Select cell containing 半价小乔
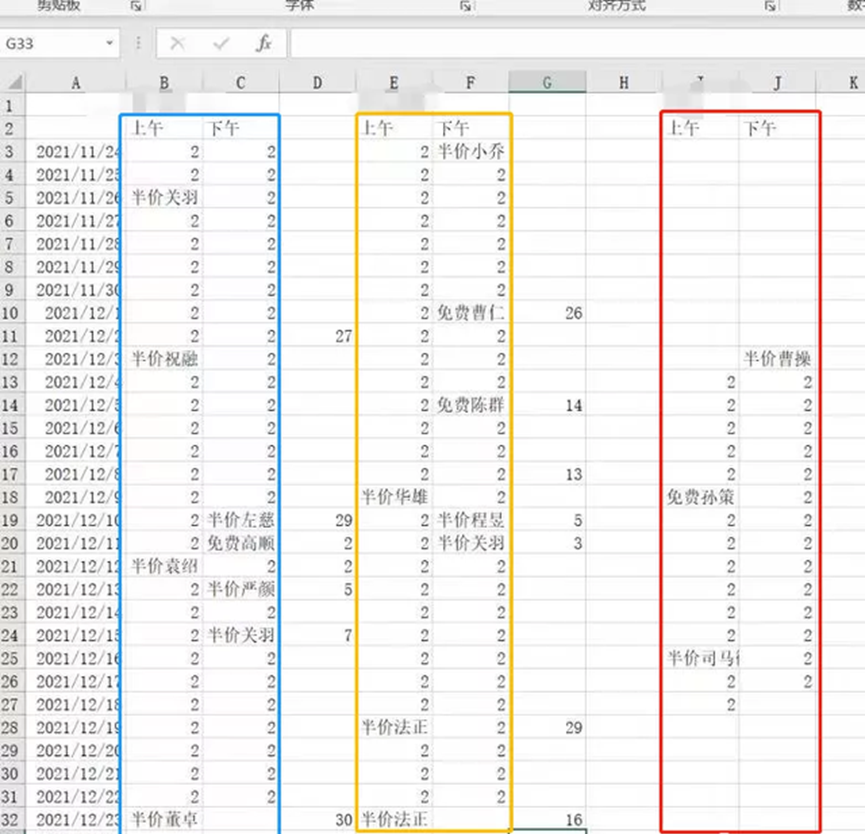Image resolution: width=865 pixels, height=834 pixels. (472, 152)
